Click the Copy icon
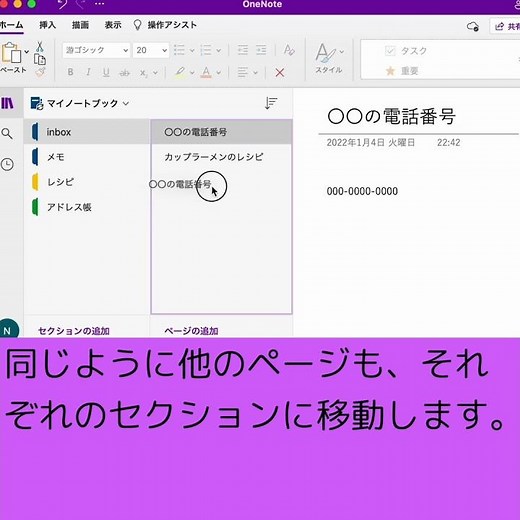 tap(40, 60)
